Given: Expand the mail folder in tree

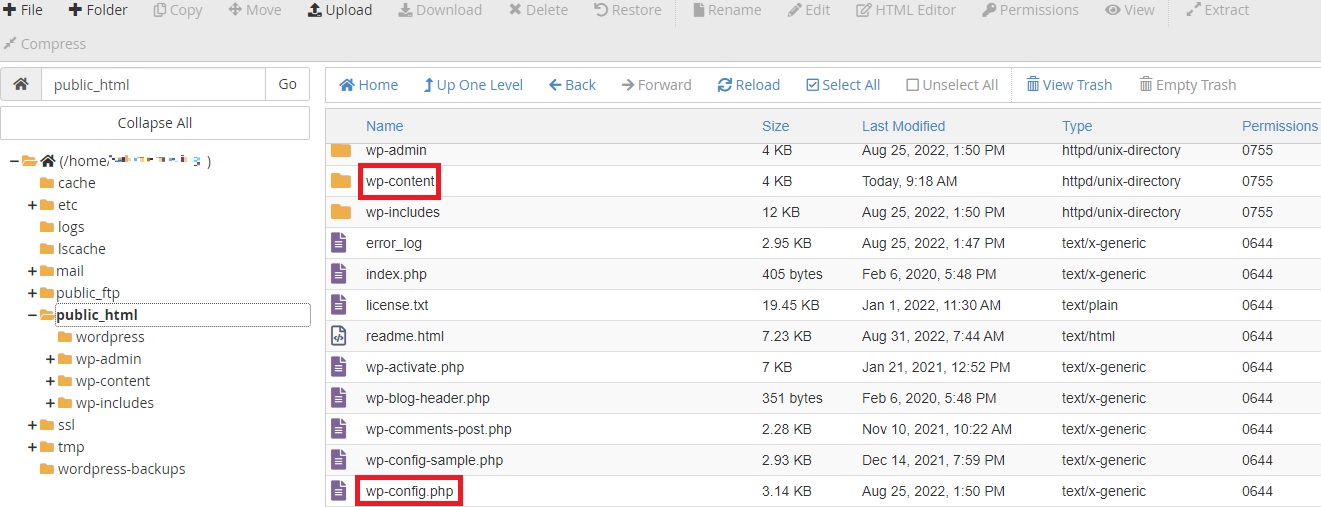Looking at the screenshot, I should tap(32, 271).
